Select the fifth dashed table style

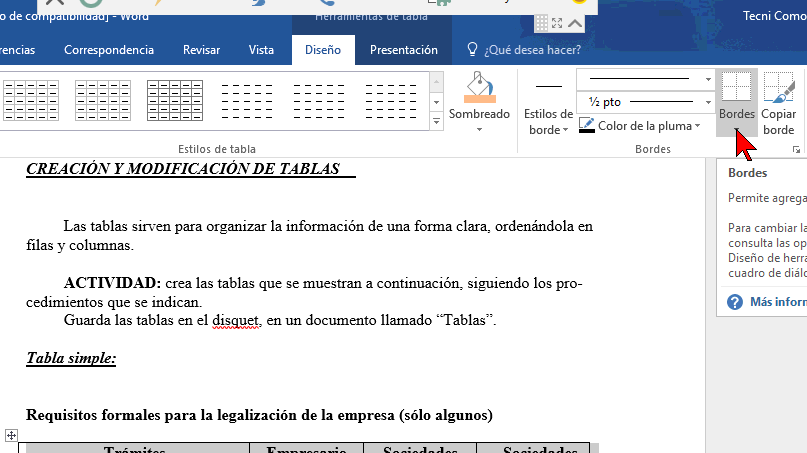tap(319, 100)
